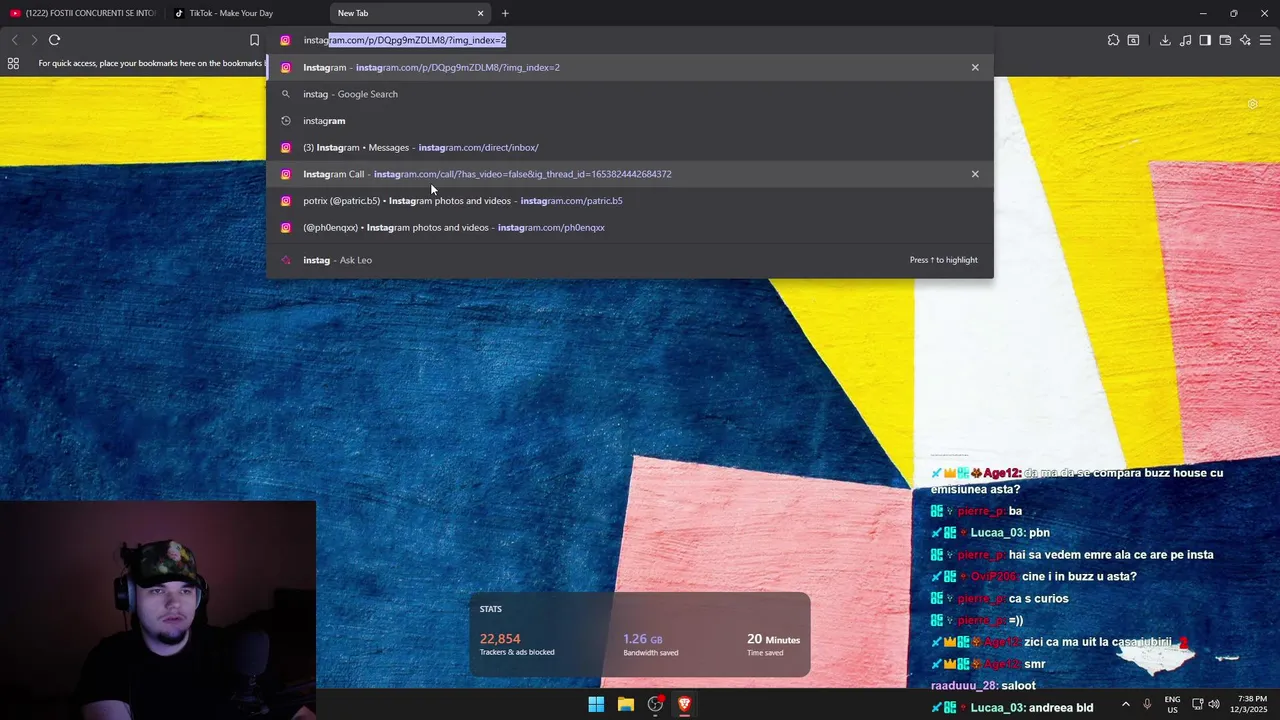
Task: Click chat message 'ca s curios'
Action: pyautogui.click(x=1038, y=598)
